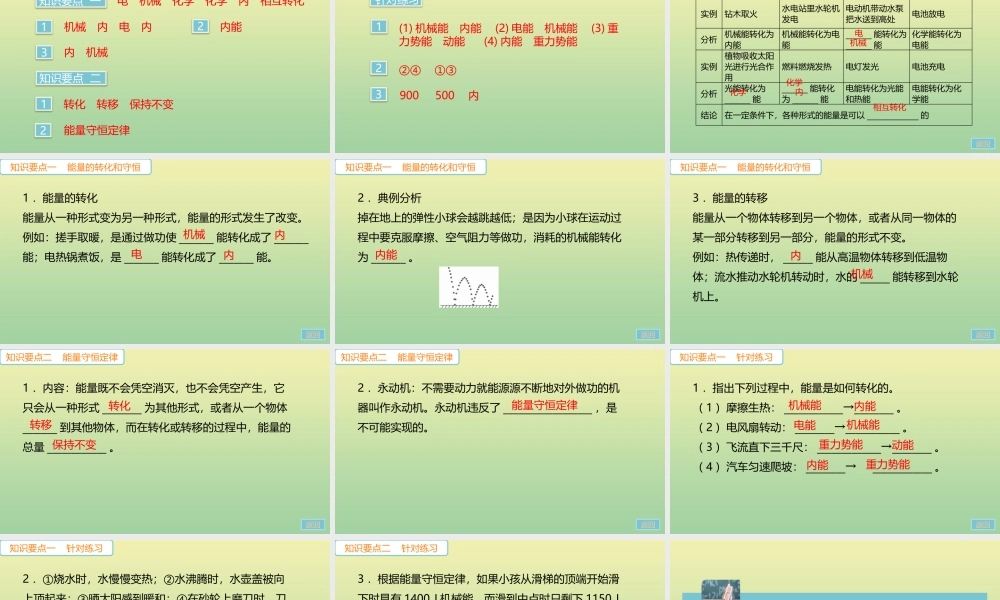Click the line '(3) 飞流直下三千尺'
This screenshot has width=1000, height=600.
point(818,446)
